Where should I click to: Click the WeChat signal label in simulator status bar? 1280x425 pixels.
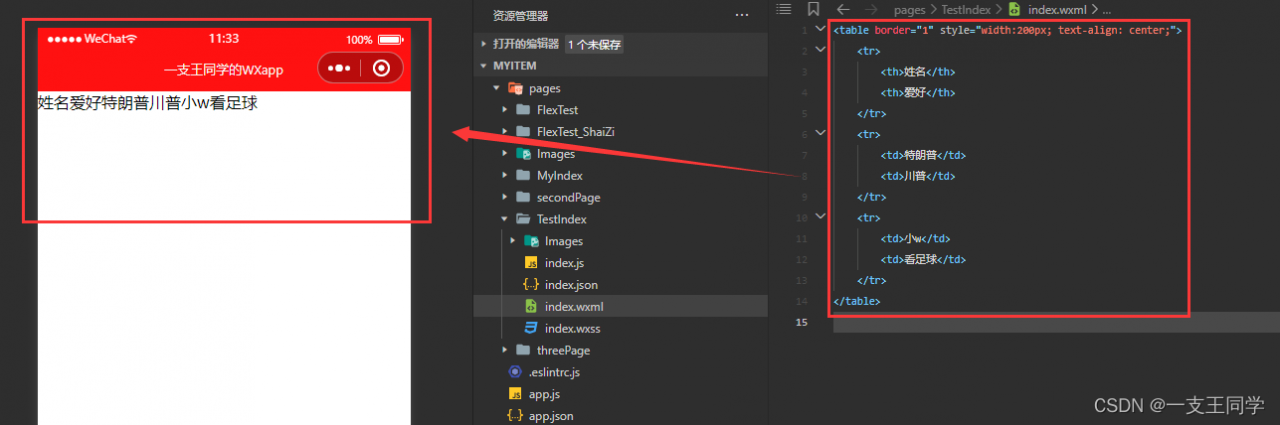91,38
